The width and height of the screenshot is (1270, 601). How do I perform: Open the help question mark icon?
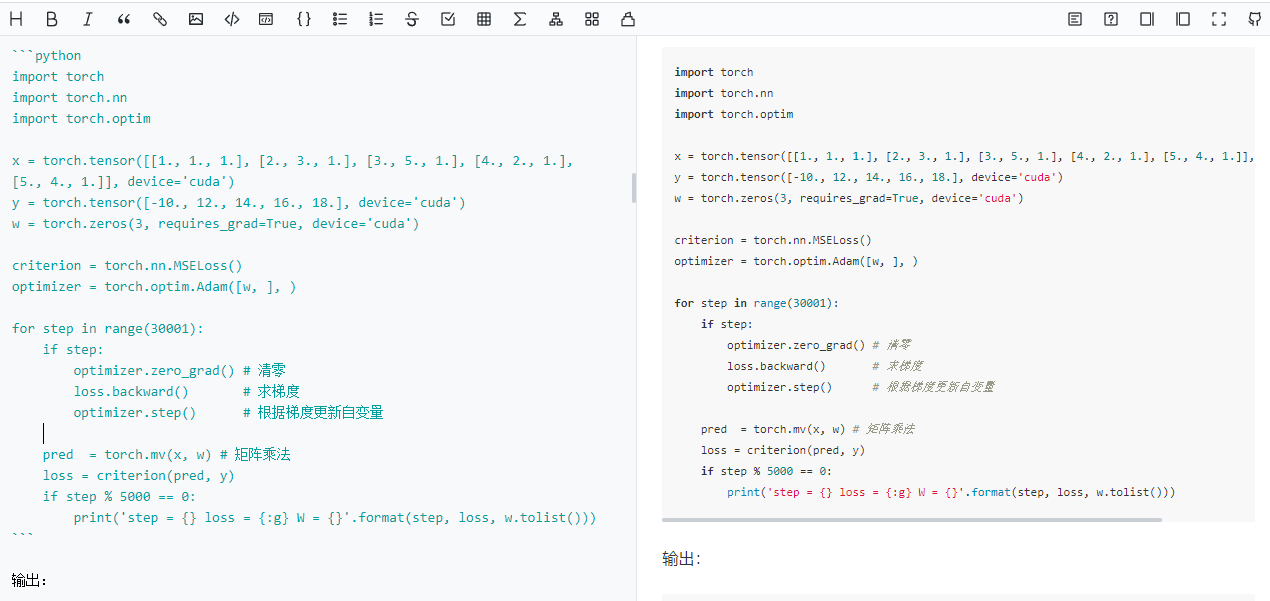pyautogui.click(x=1111, y=19)
